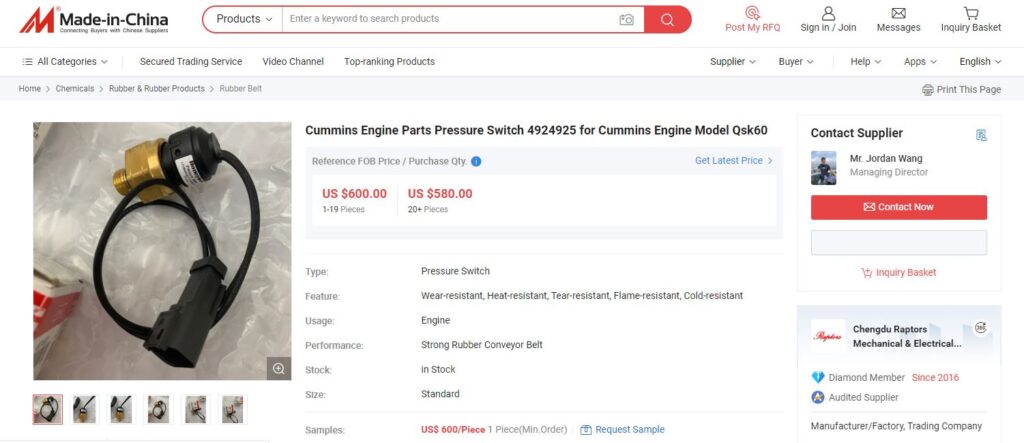This screenshot has width=1024, height=443.
Task: Open the Messages envelope icon
Action: point(898,13)
